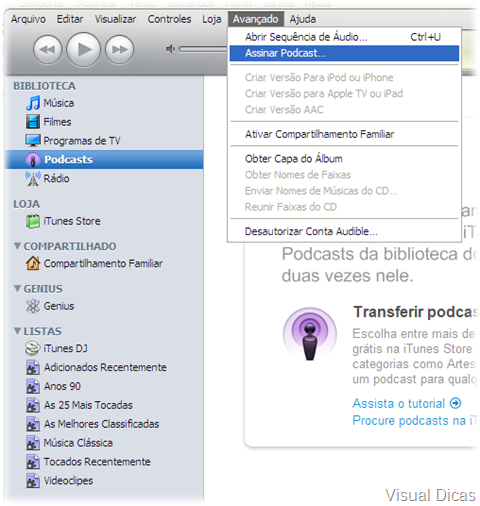480x506 pixels.
Task: Click the As 25 Mais Tocadas icon
Action: point(33,405)
